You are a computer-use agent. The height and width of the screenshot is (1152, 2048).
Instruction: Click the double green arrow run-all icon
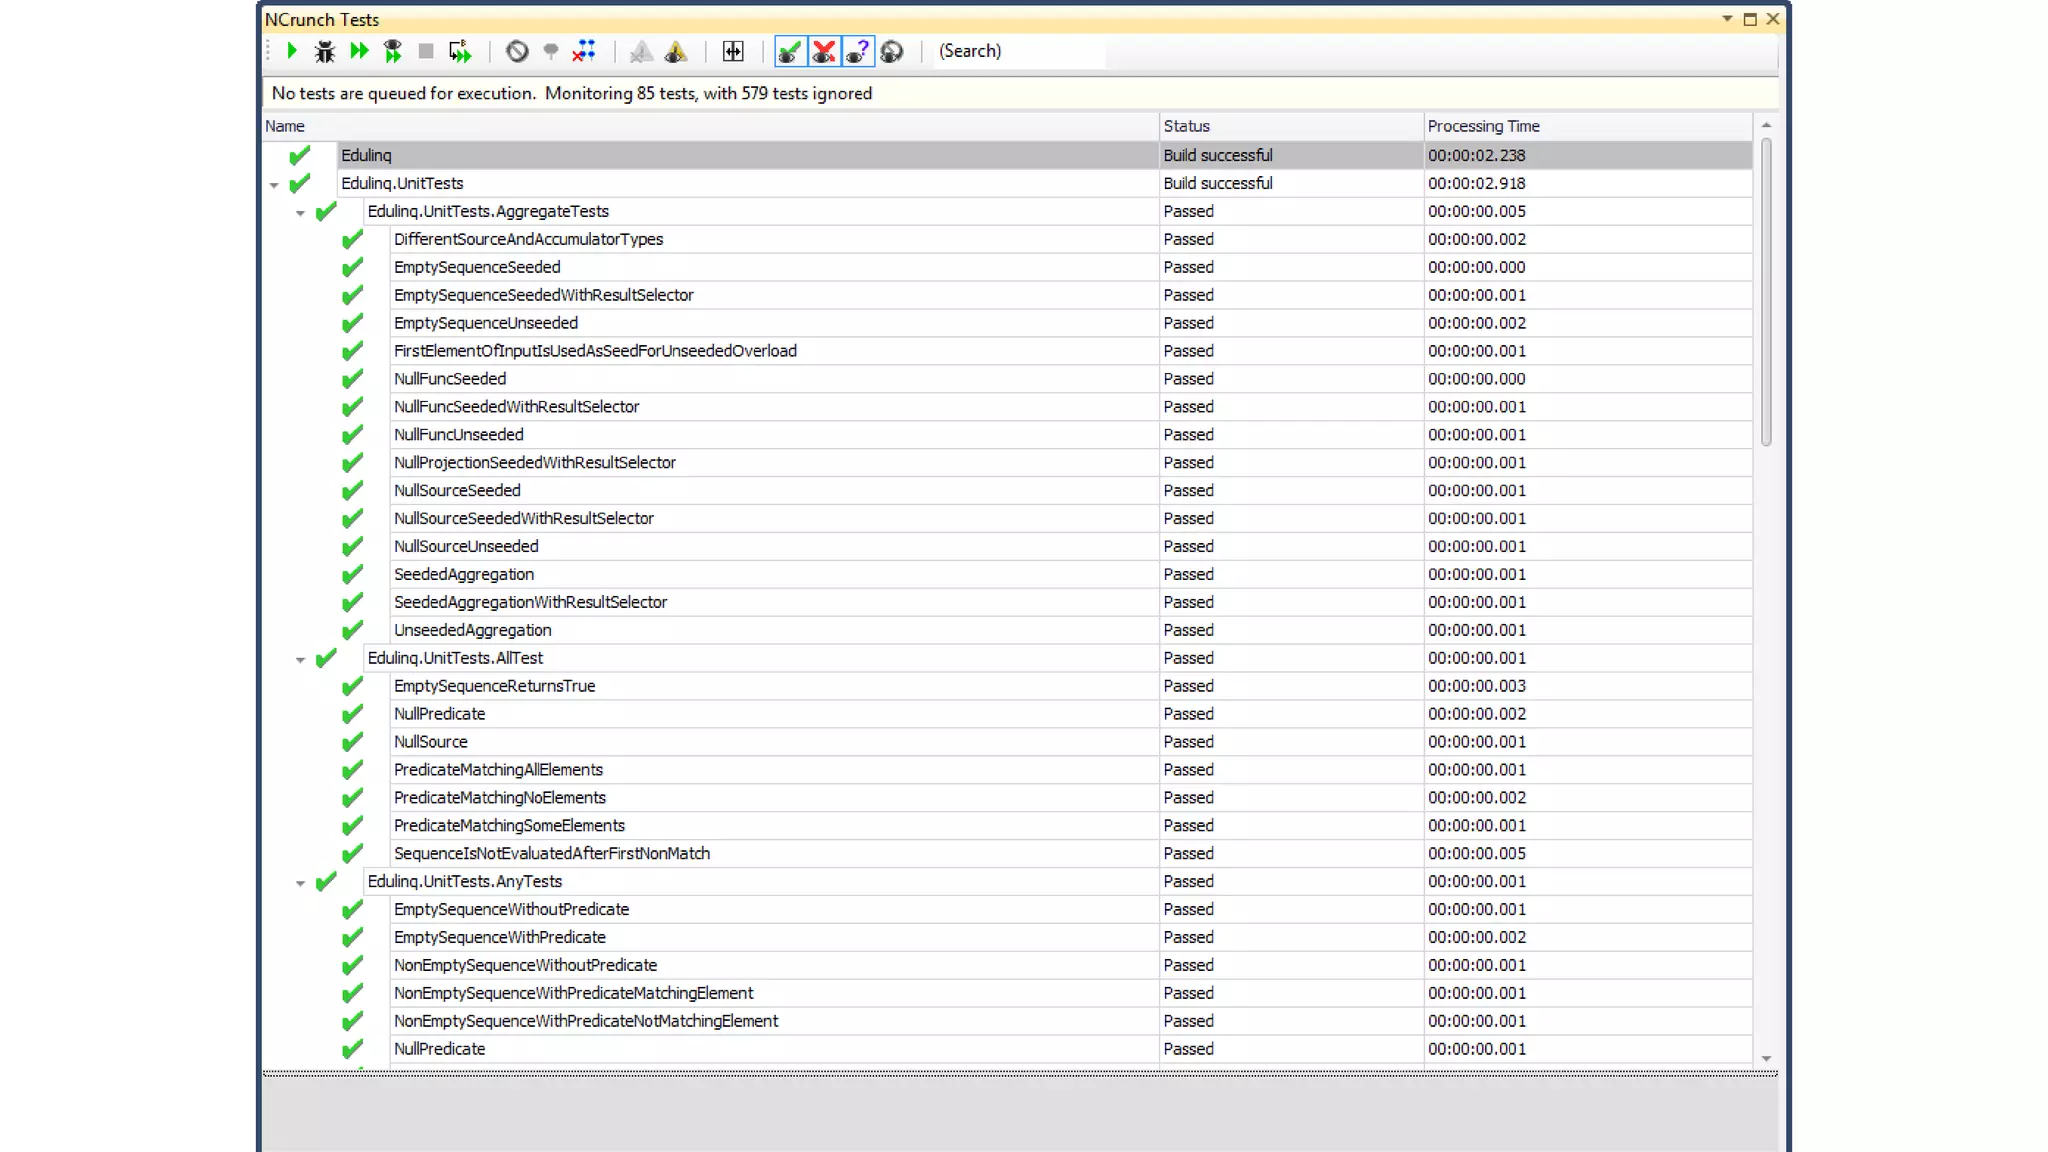359,51
